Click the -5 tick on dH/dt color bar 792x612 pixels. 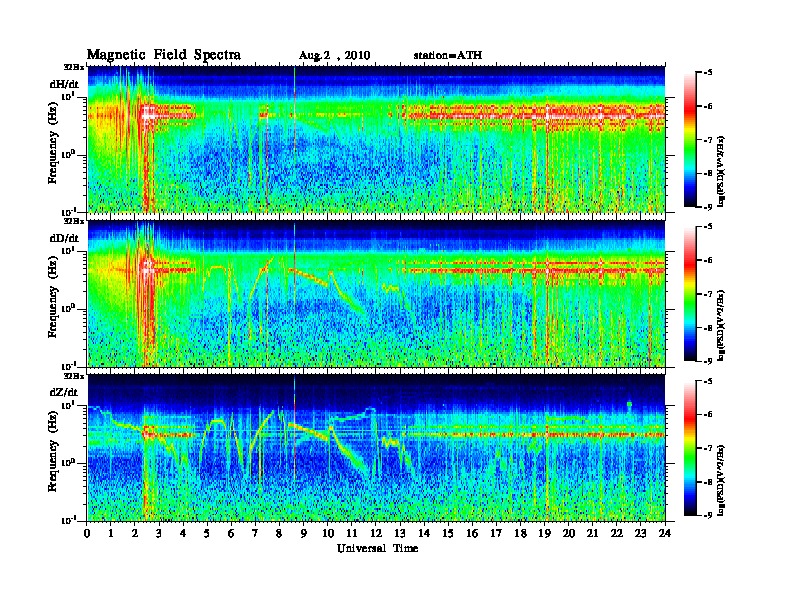tap(707, 73)
